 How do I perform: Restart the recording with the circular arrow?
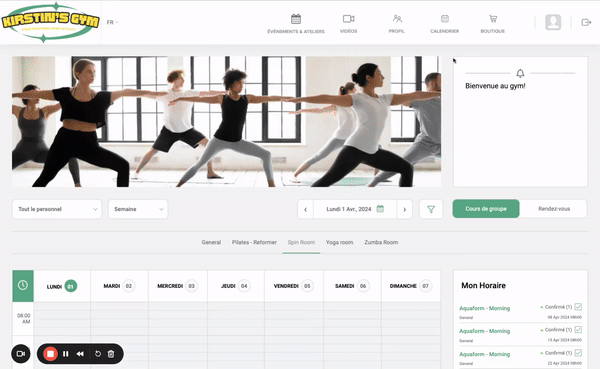click(98, 354)
